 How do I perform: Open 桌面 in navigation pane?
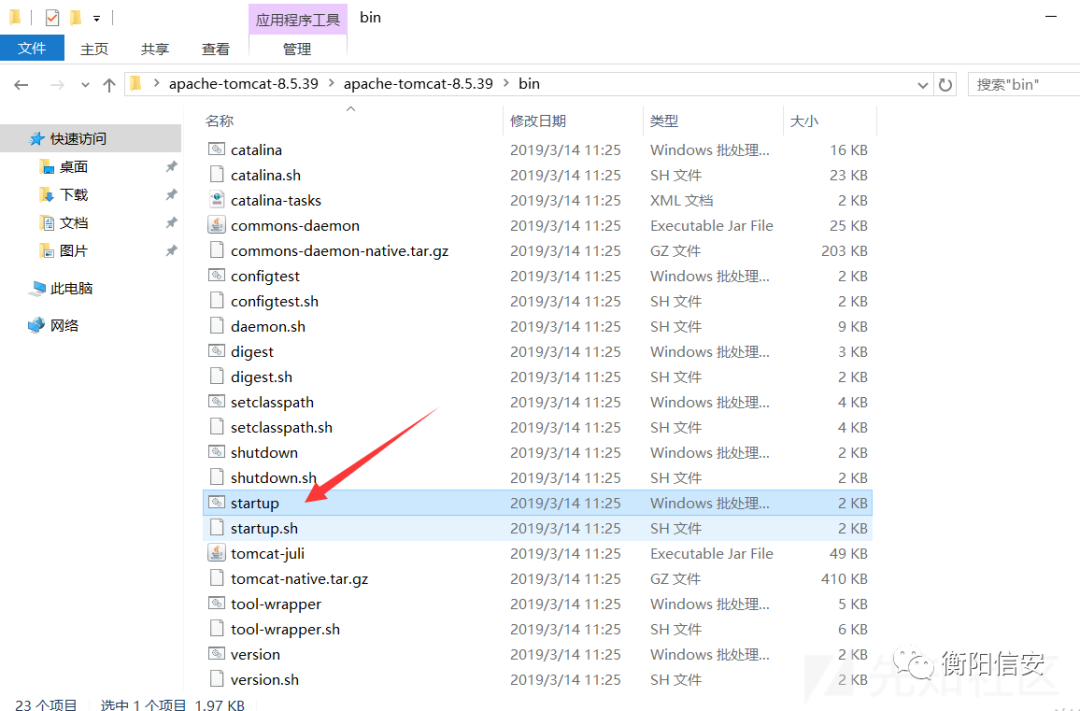(73, 167)
